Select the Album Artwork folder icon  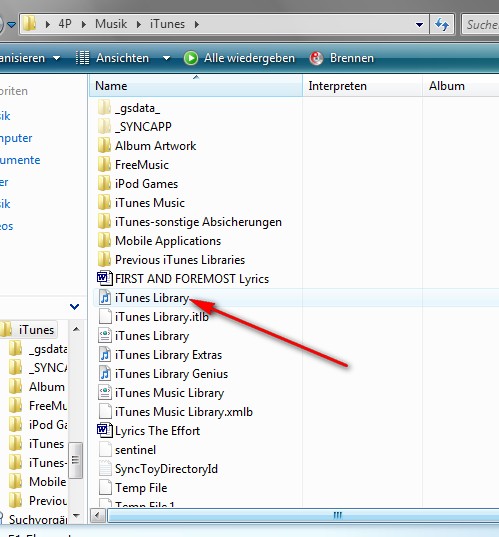click(x=104, y=146)
